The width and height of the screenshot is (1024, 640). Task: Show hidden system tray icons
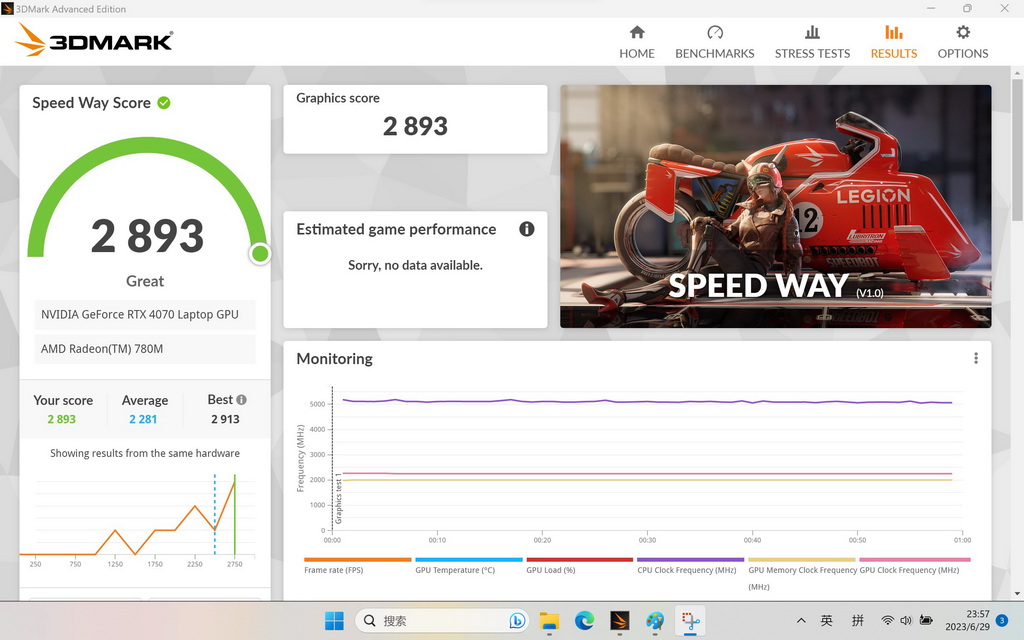[801, 620]
